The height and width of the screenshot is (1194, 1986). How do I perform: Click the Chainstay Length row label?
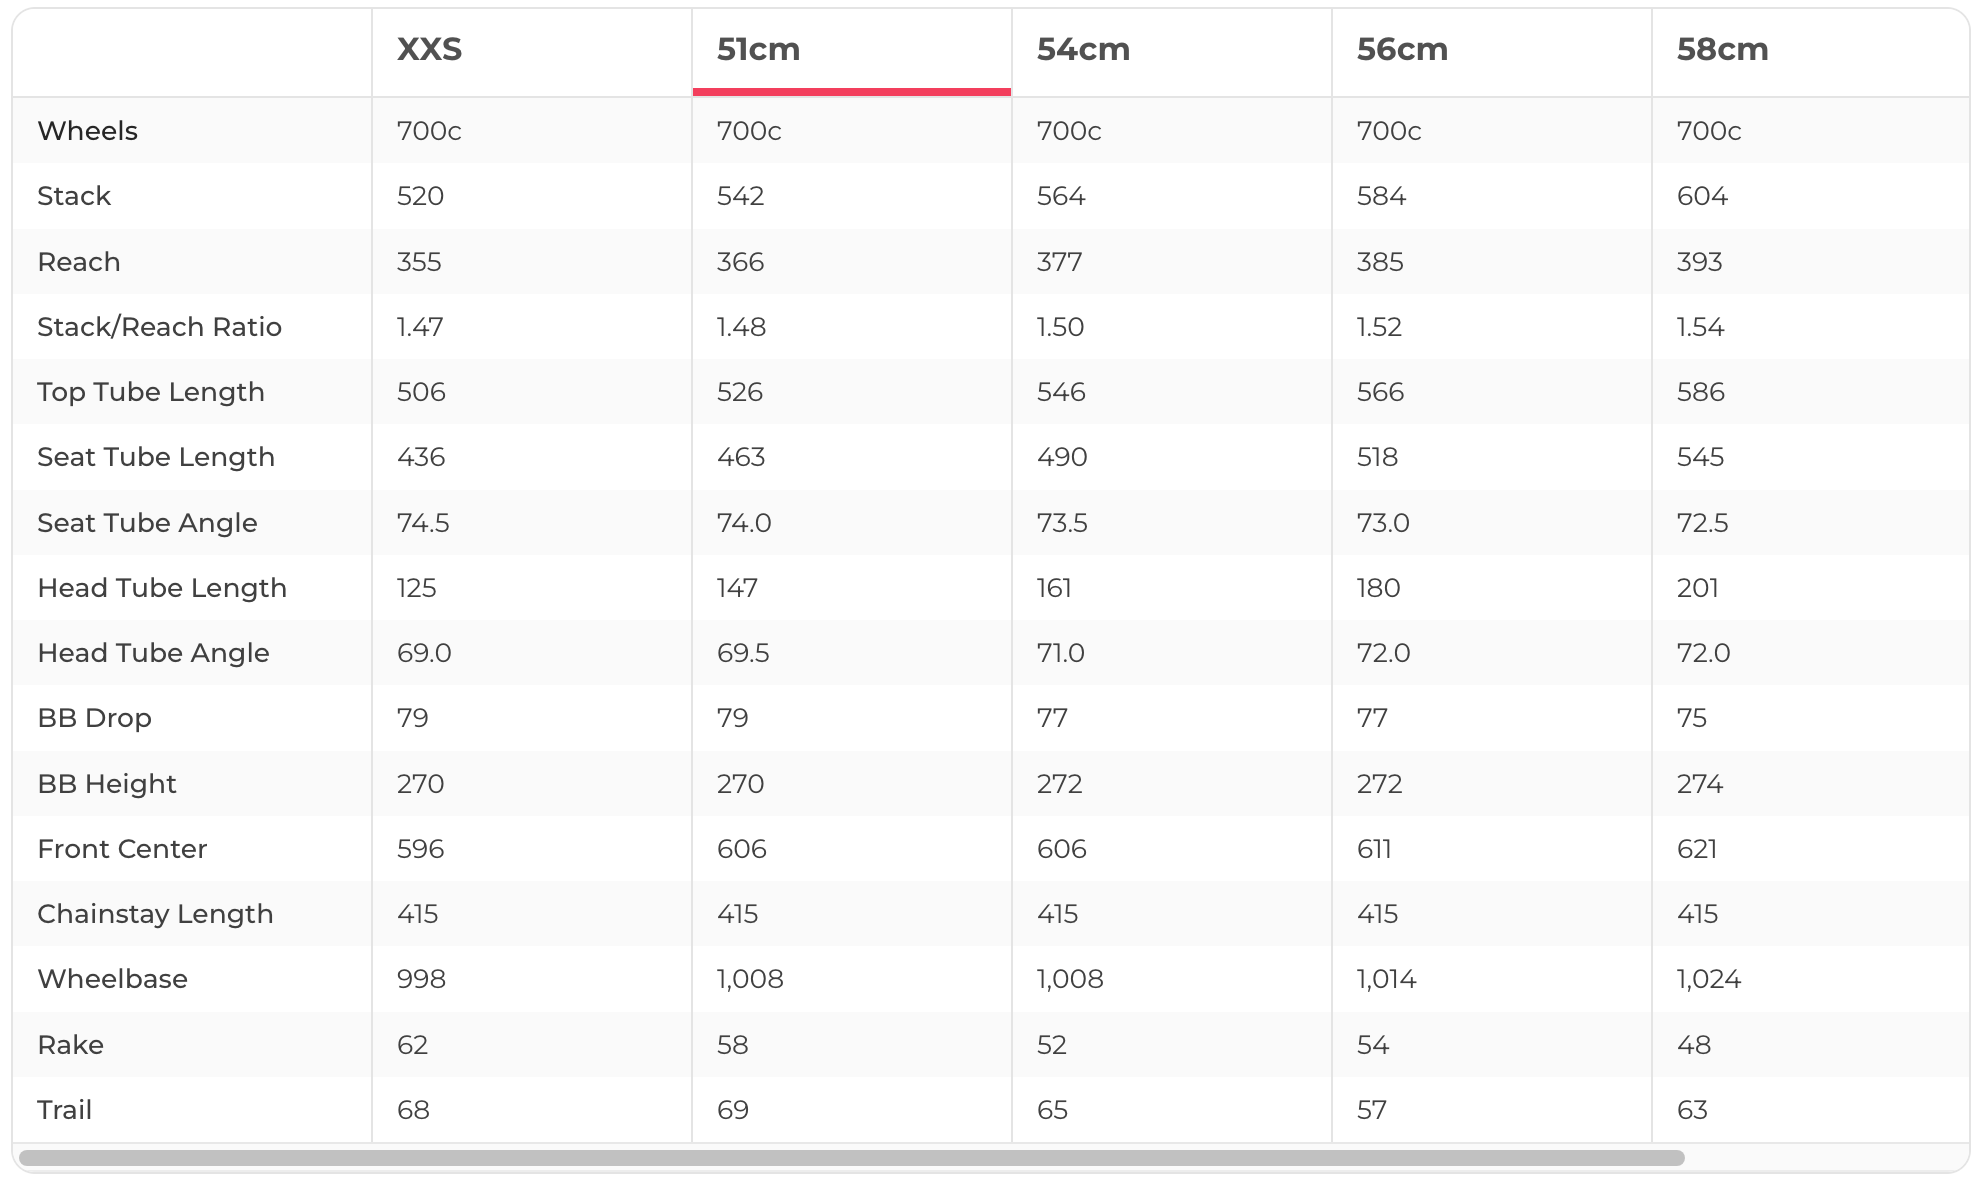[x=155, y=914]
